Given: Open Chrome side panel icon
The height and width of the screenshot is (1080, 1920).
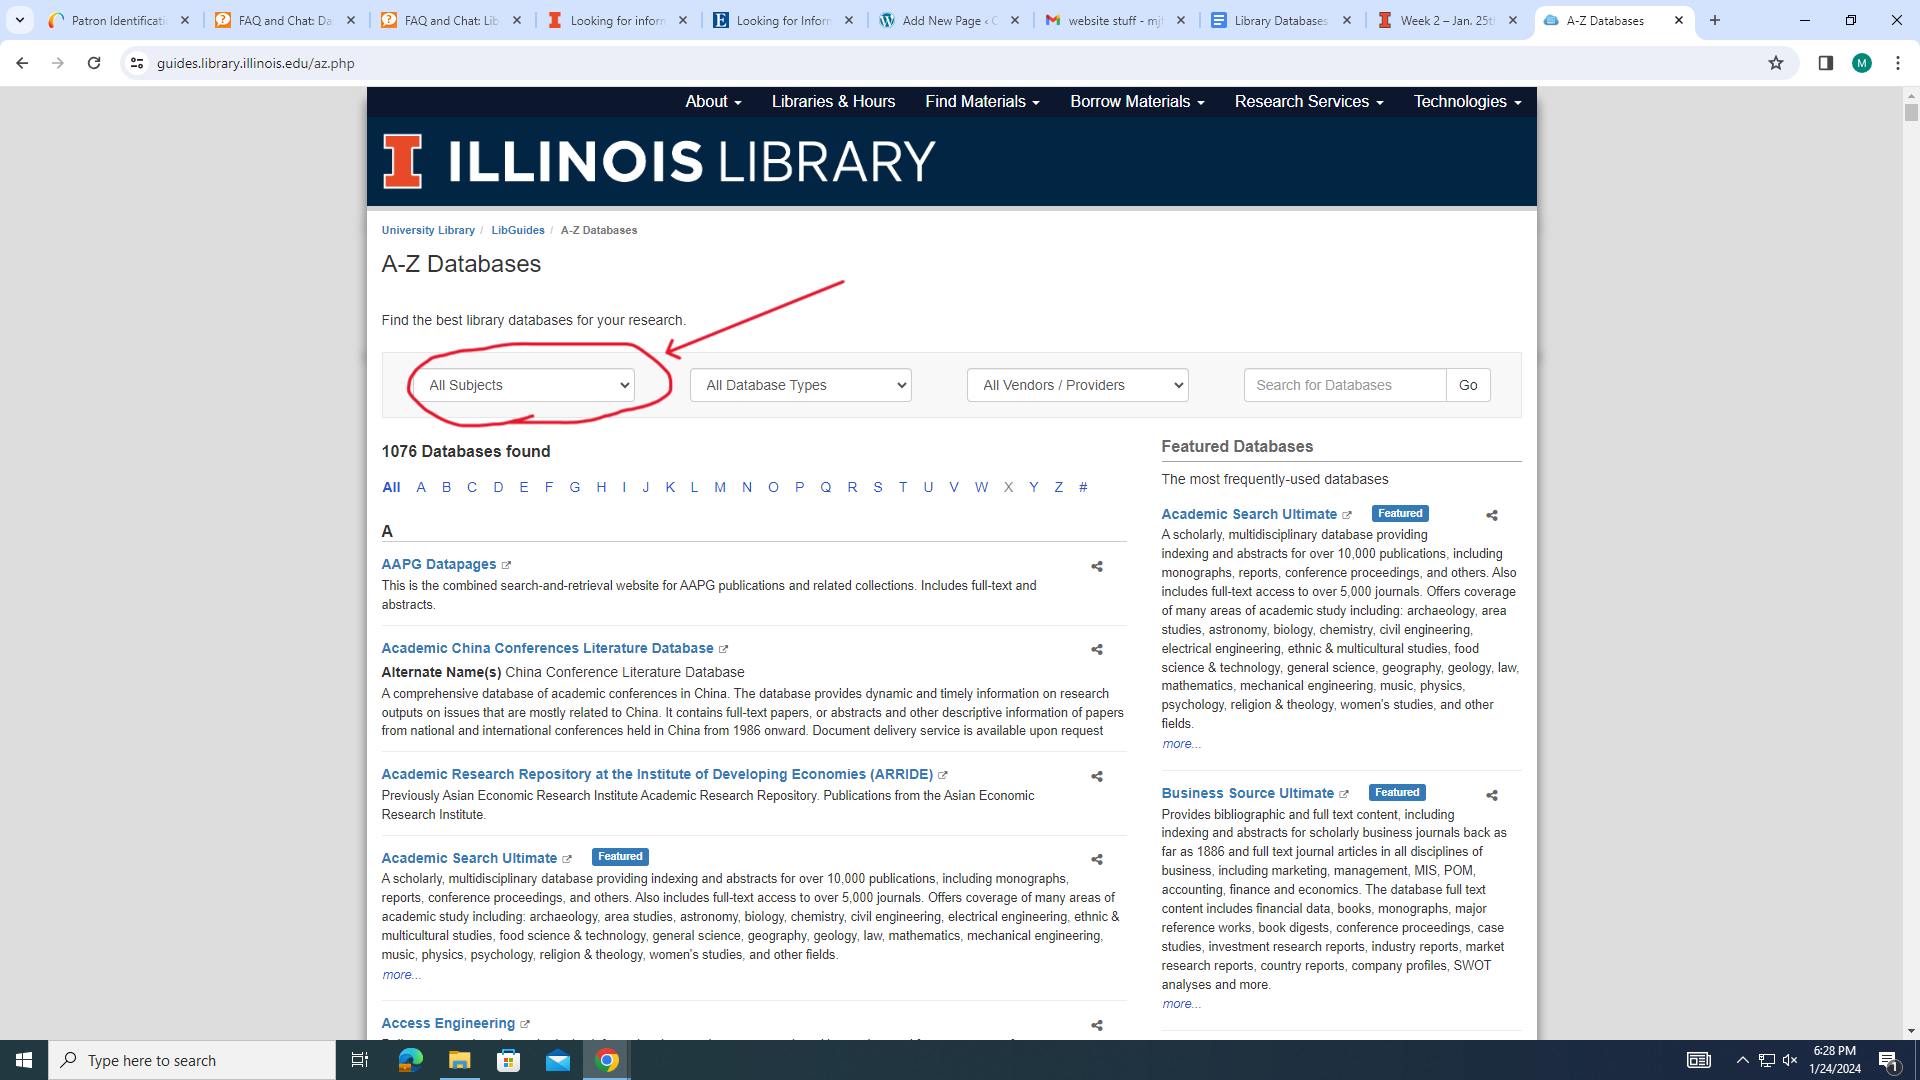Looking at the screenshot, I should (1825, 63).
